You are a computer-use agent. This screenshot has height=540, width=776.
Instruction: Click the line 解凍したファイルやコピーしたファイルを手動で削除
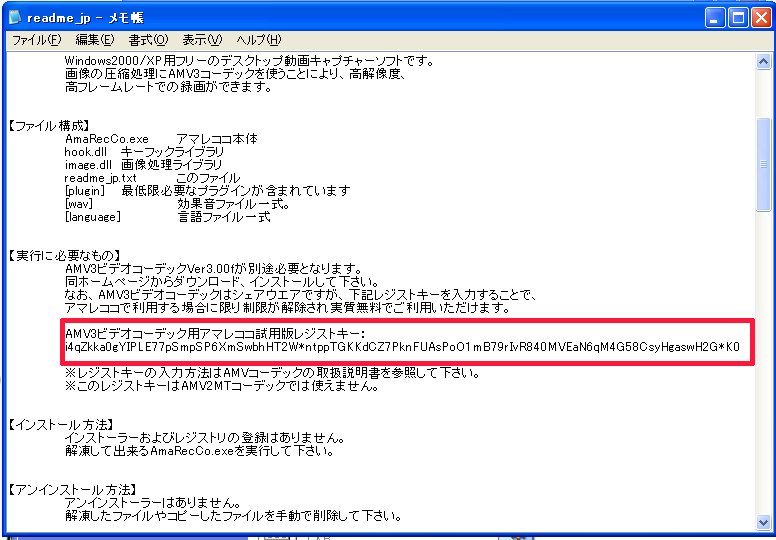pos(233,516)
